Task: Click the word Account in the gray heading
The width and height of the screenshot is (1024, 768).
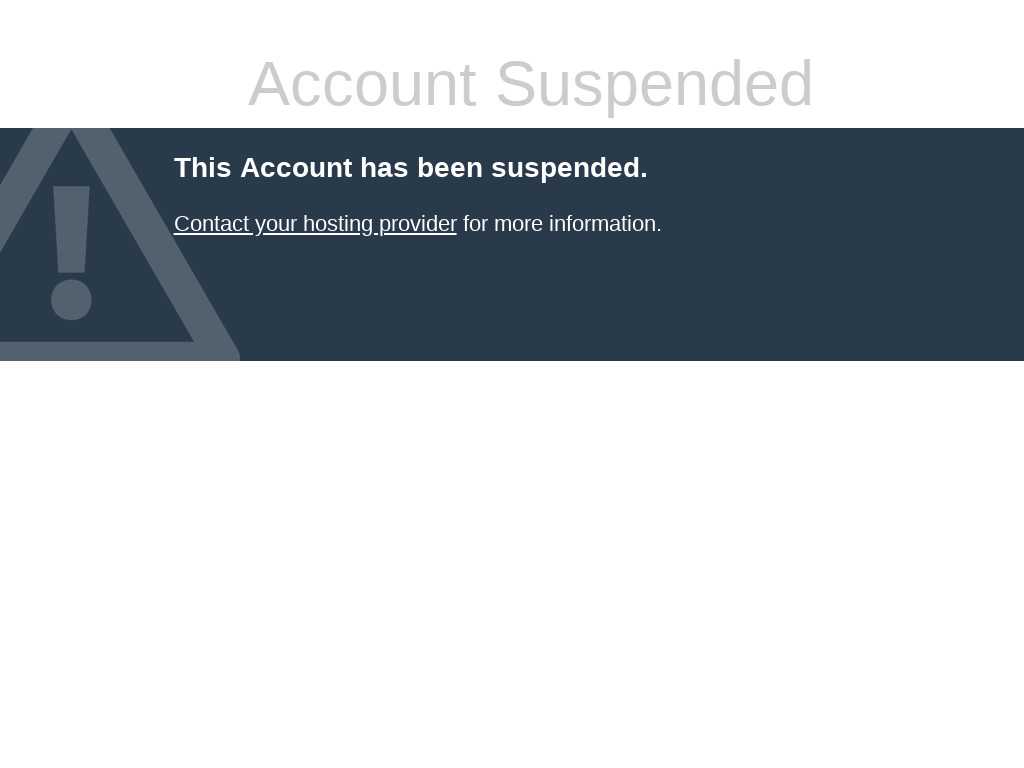Action: [x=362, y=84]
